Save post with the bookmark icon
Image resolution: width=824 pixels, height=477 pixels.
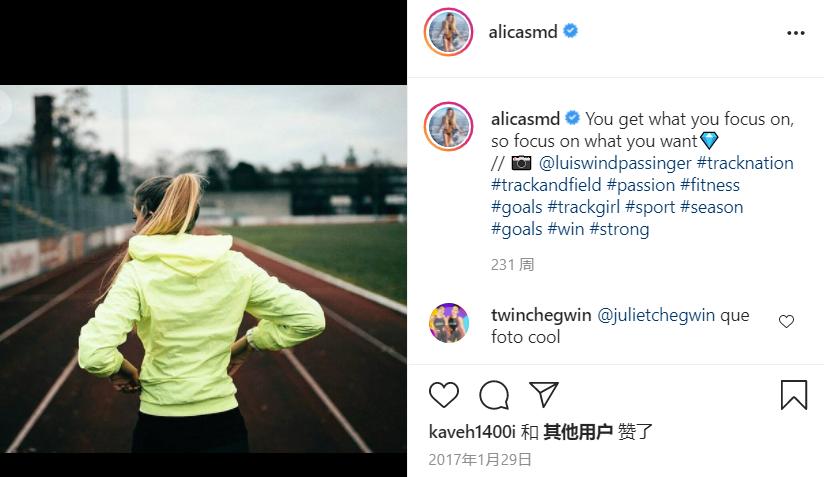tap(794, 395)
